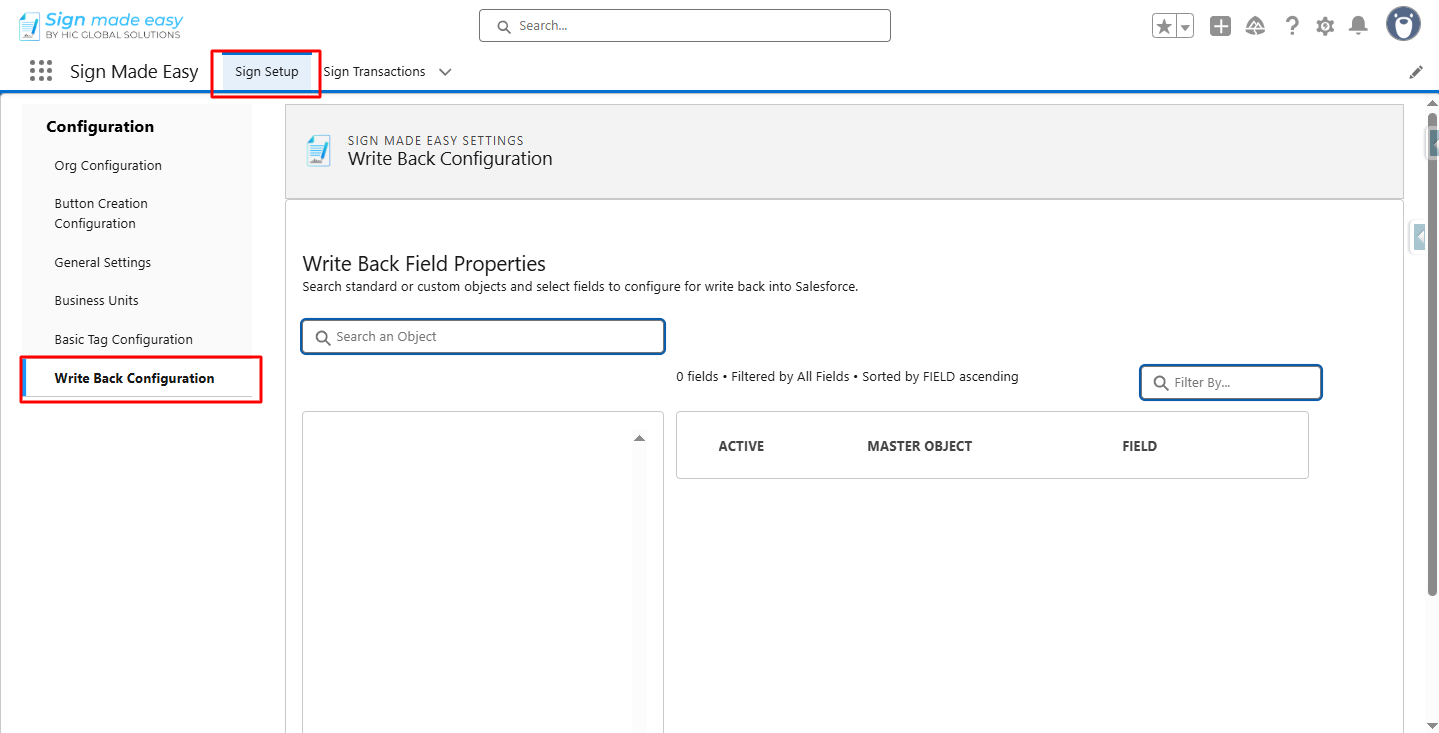The width and height of the screenshot is (1439, 733).
Task: Click the Favorites star icon
Action: [1164, 26]
